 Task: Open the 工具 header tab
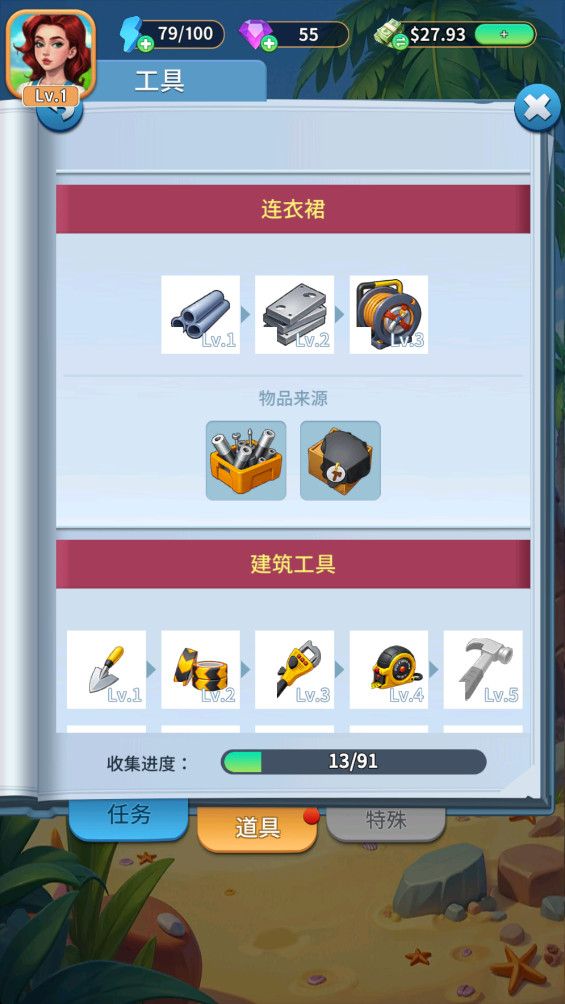160,81
